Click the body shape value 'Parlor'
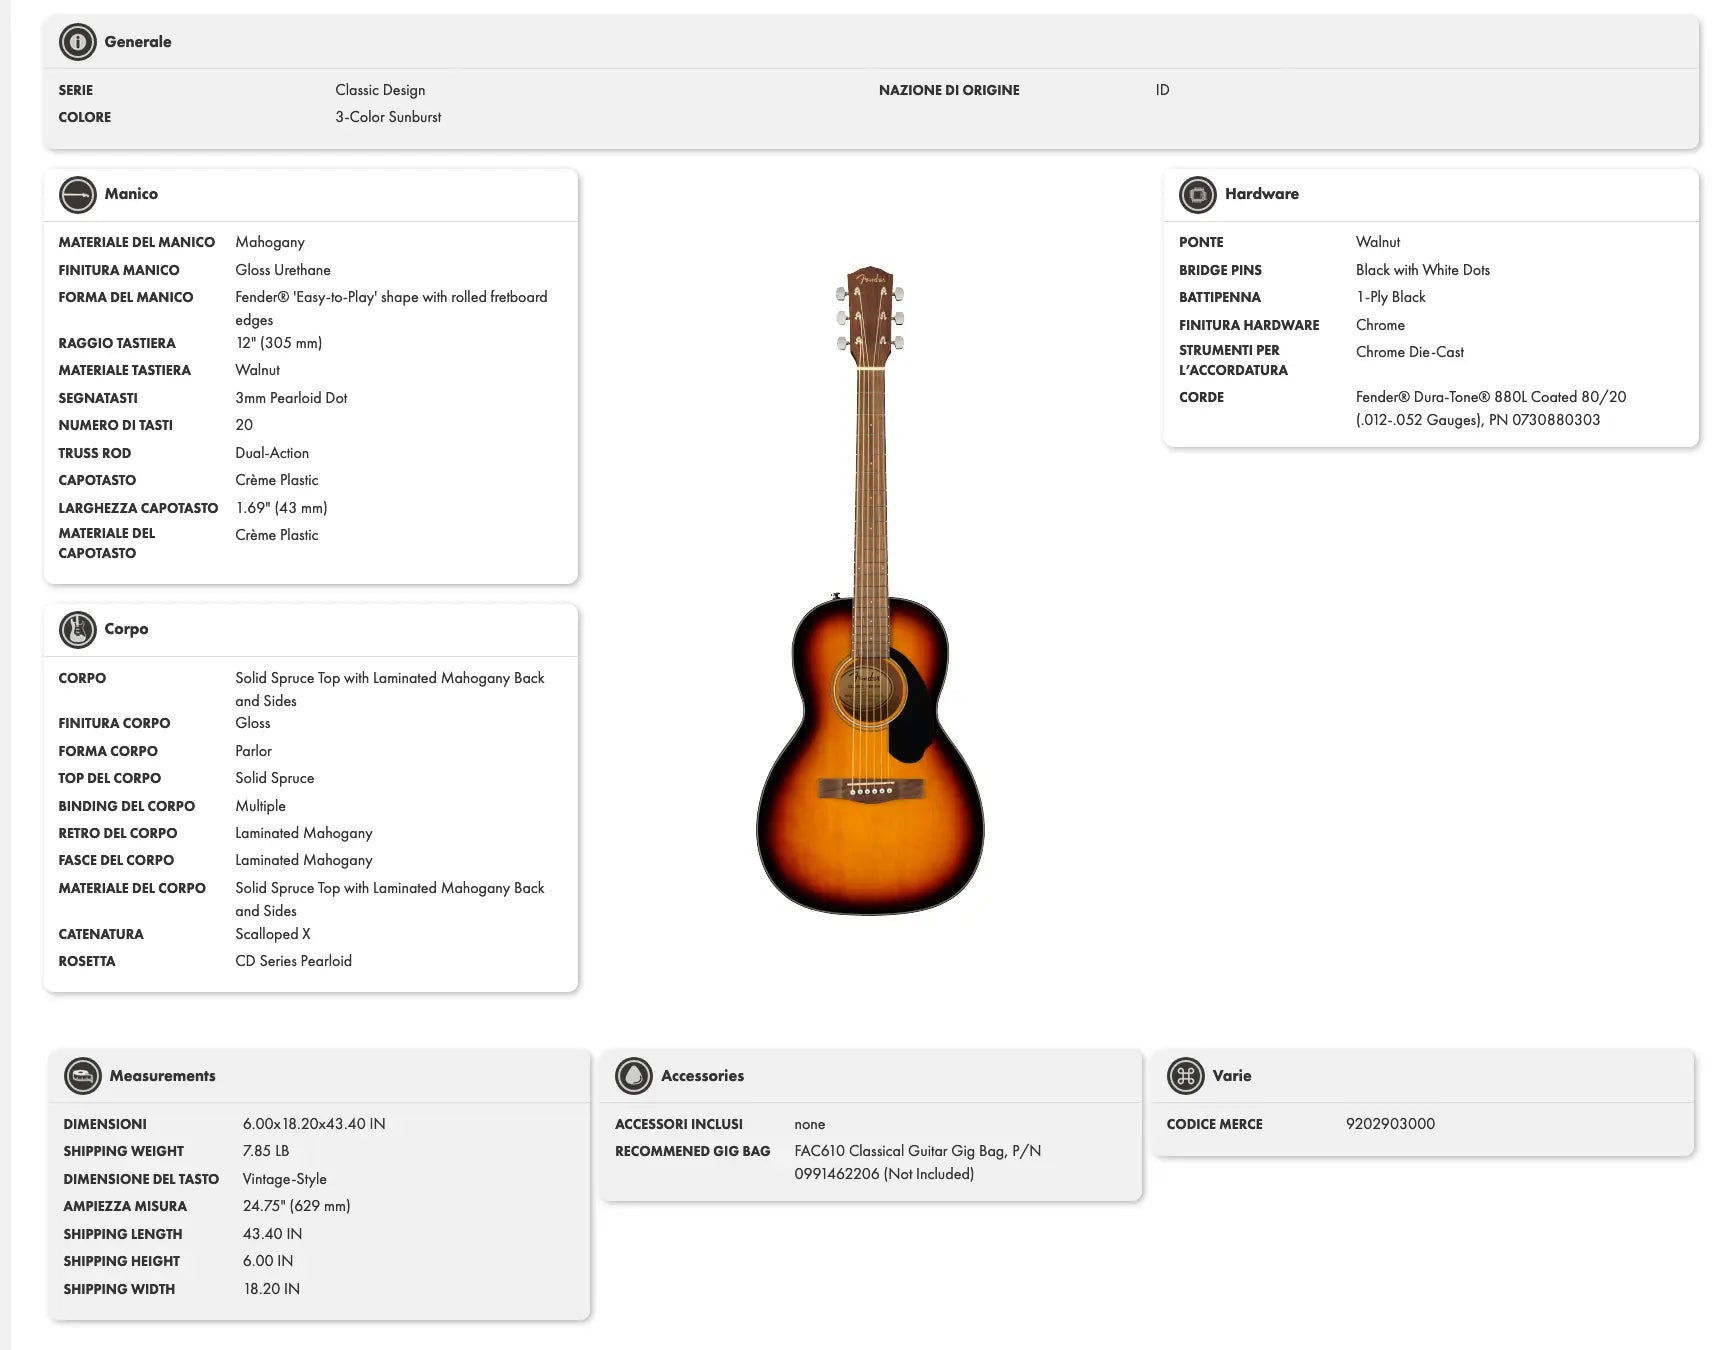Viewport: 1725px width, 1350px height. pyautogui.click(x=253, y=751)
